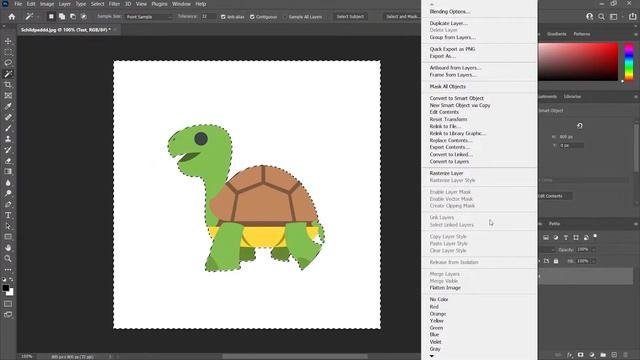Open the workspace switcher icon
Viewport: 640px width, 360px height.
(613, 17)
